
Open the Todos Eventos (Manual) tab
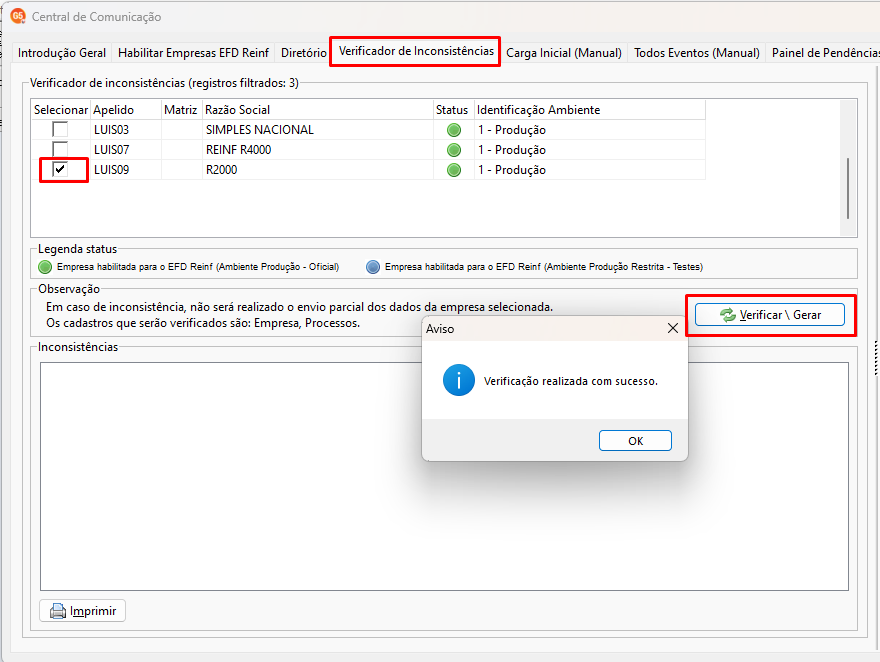(696, 53)
